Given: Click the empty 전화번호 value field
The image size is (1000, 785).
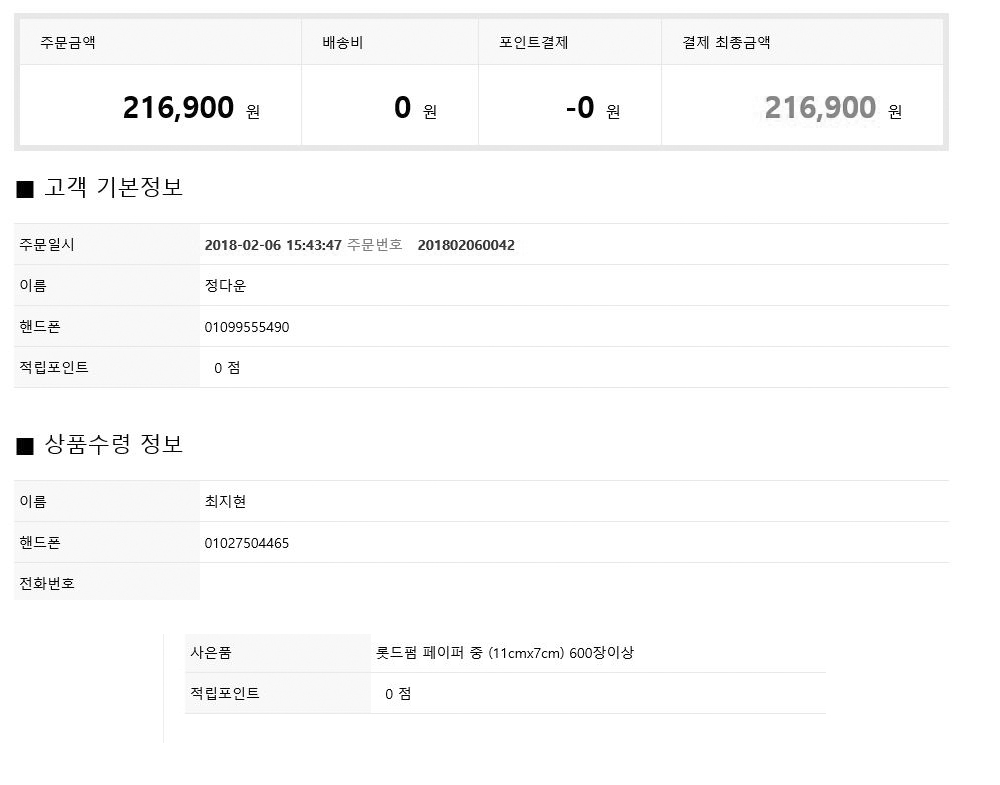Looking at the screenshot, I should tap(574, 582).
